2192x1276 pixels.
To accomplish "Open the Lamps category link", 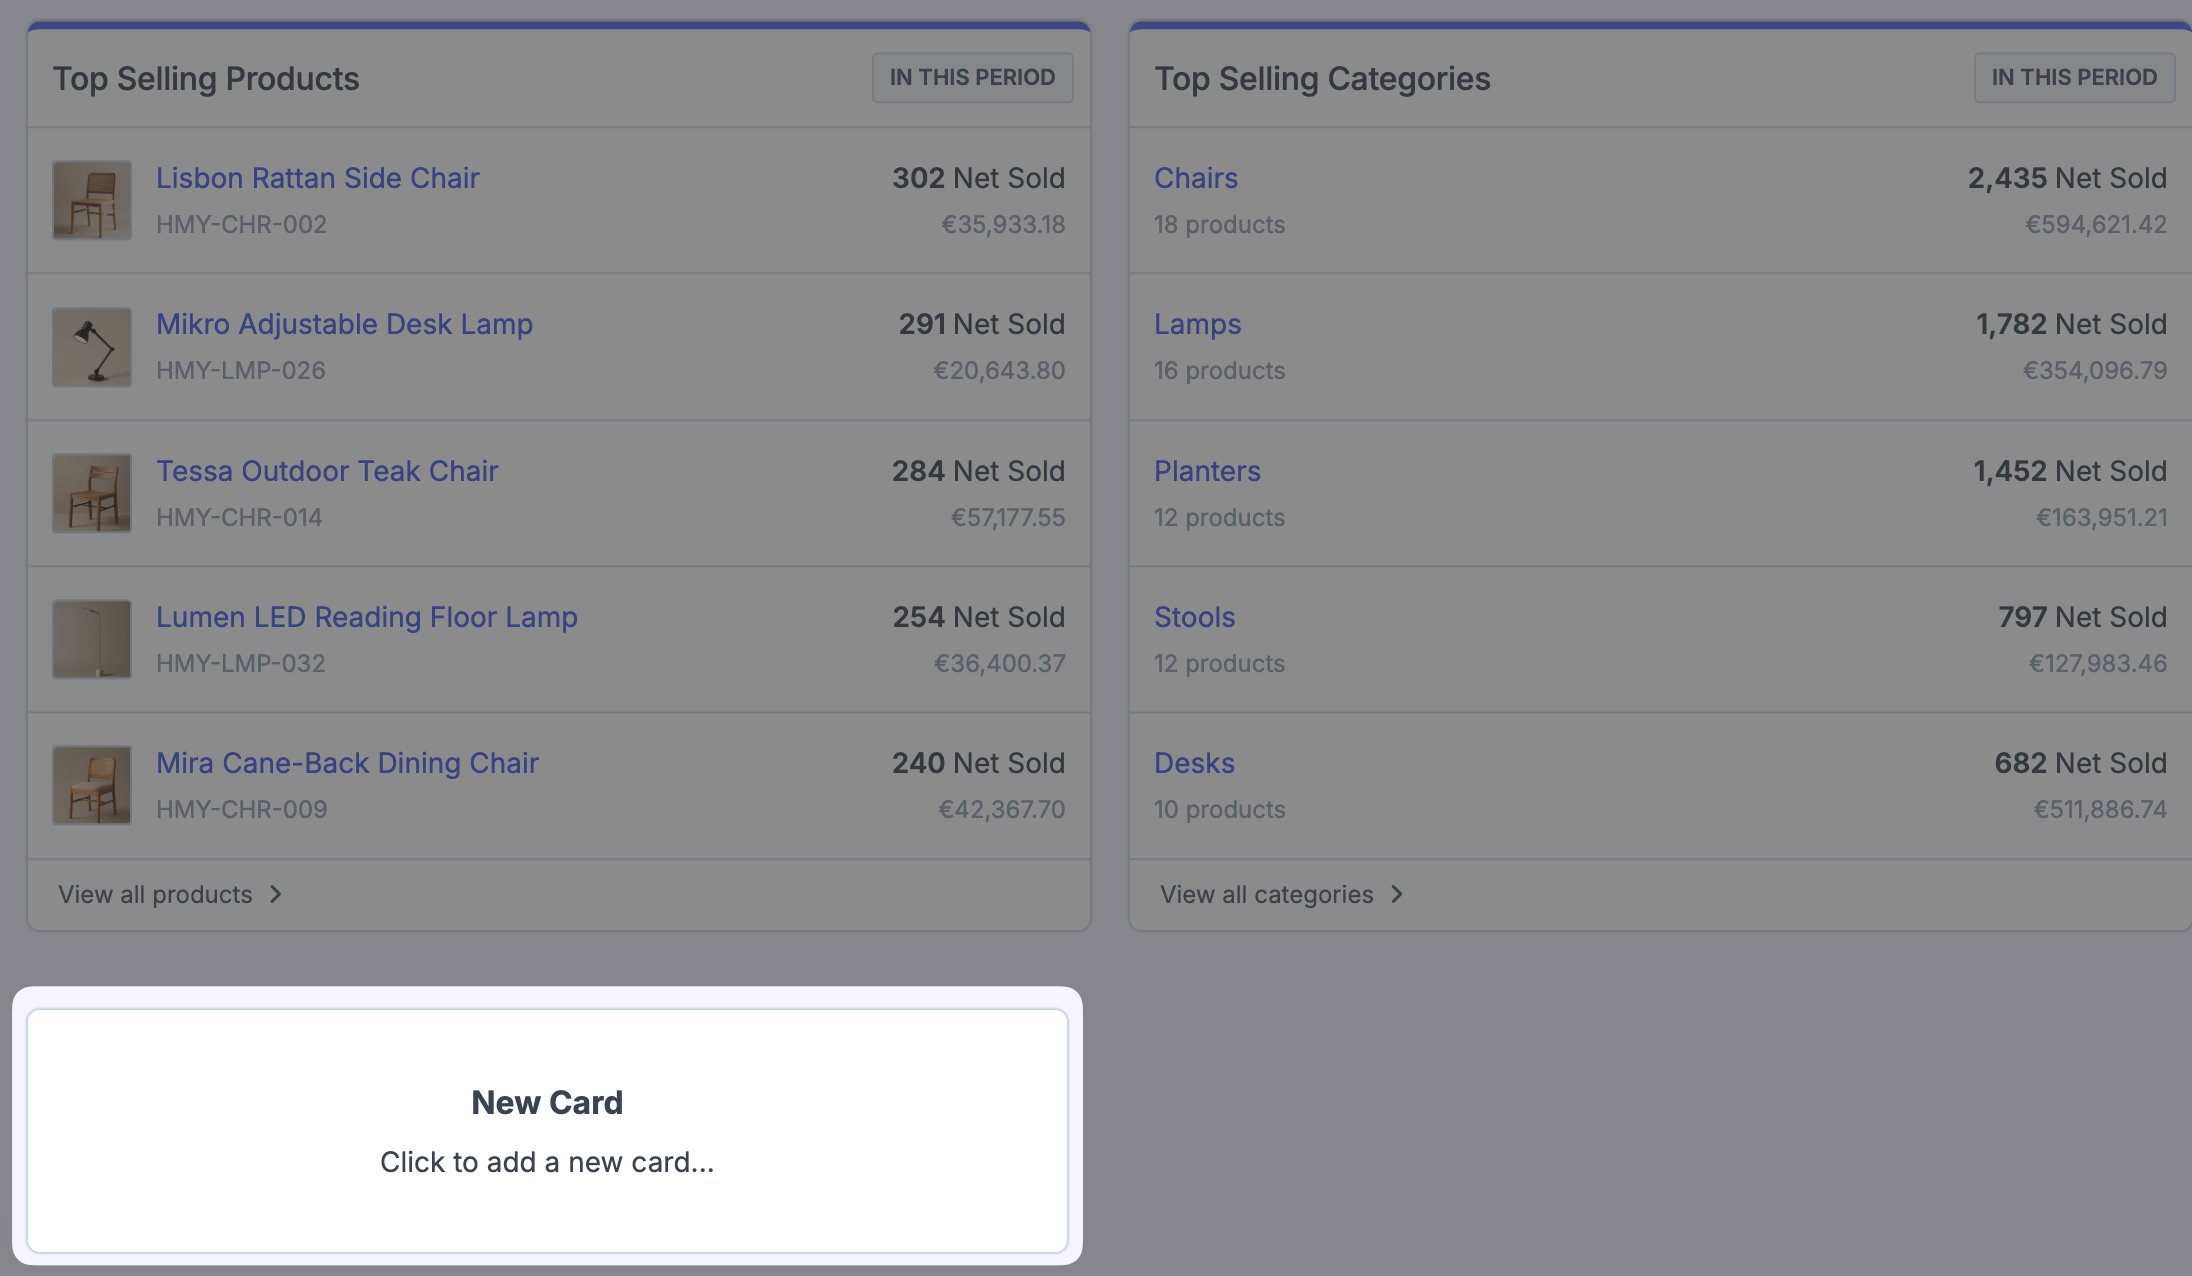I will (1198, 324).
